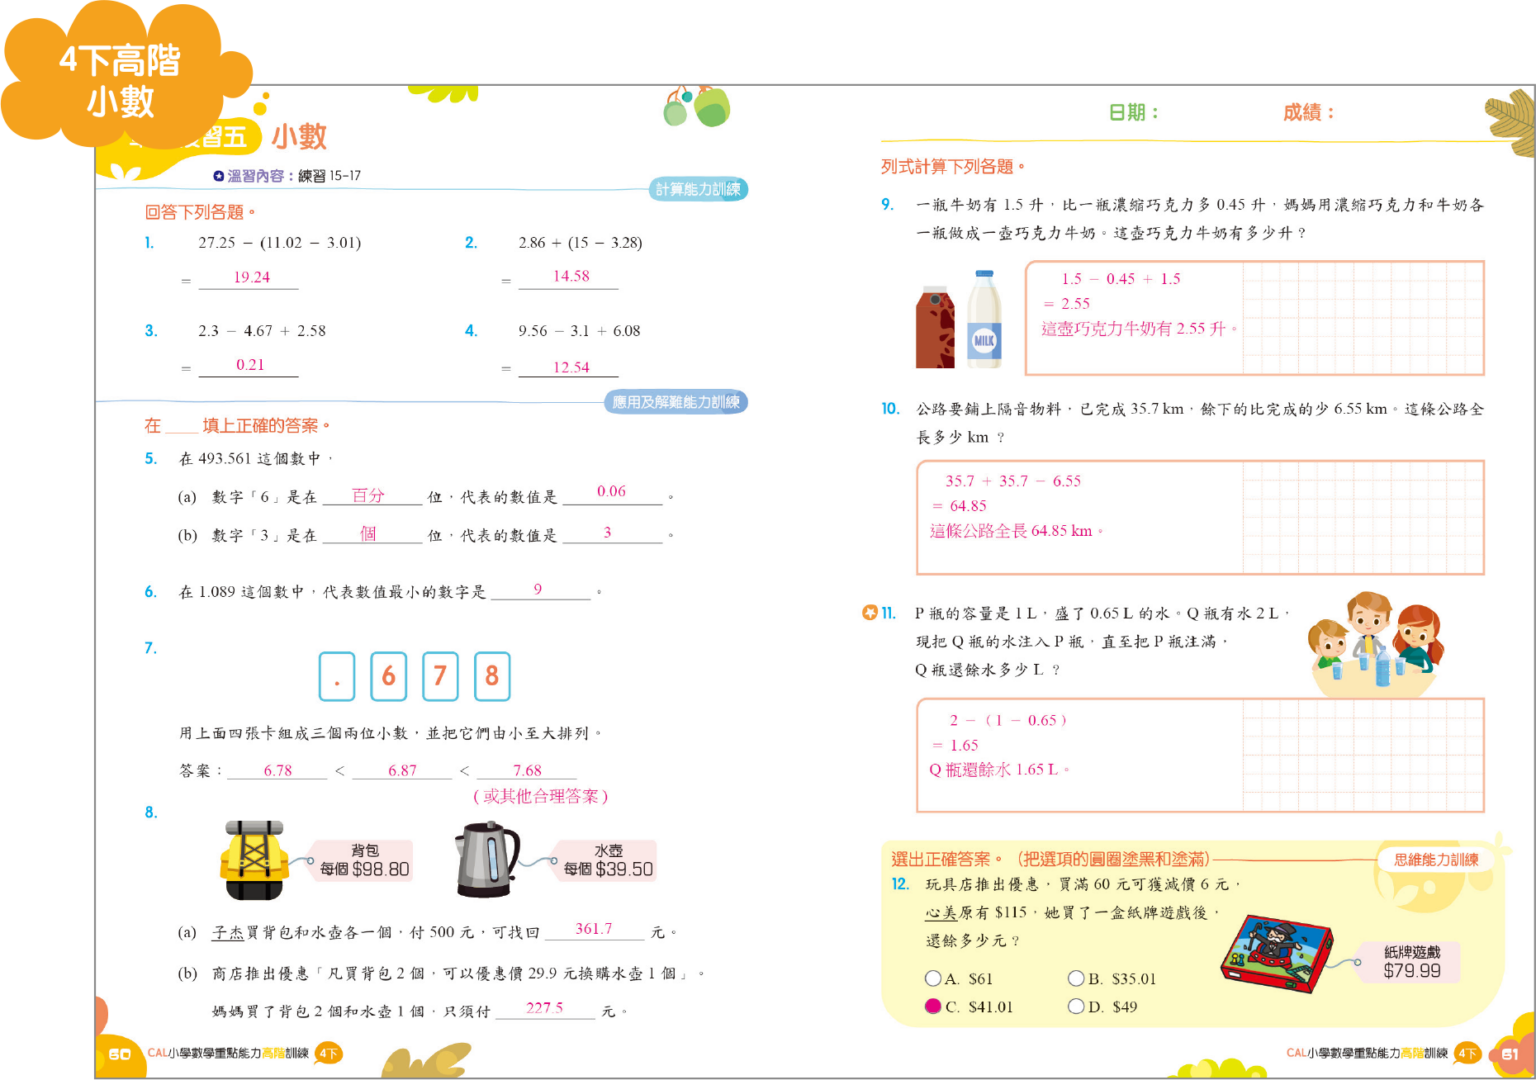Click the 思維能力訓練 section label
Image resolution: width=1536 pixels, height=1080 pixels.
tap(1436, 859)
